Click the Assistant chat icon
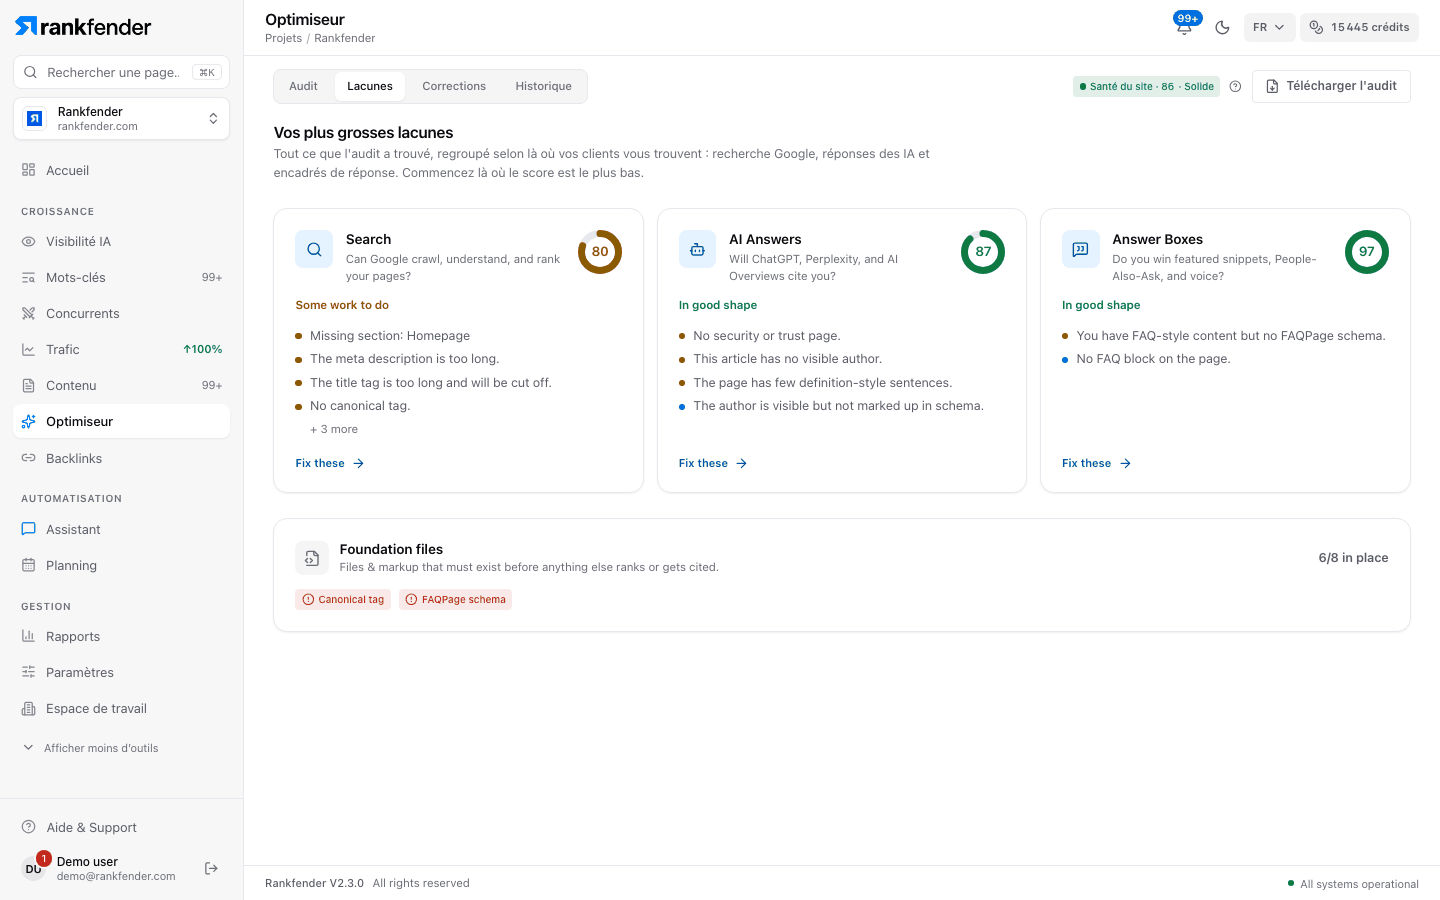Image resolution: width=1440 pixels, height=900 pixels. [x=29, y=529]
